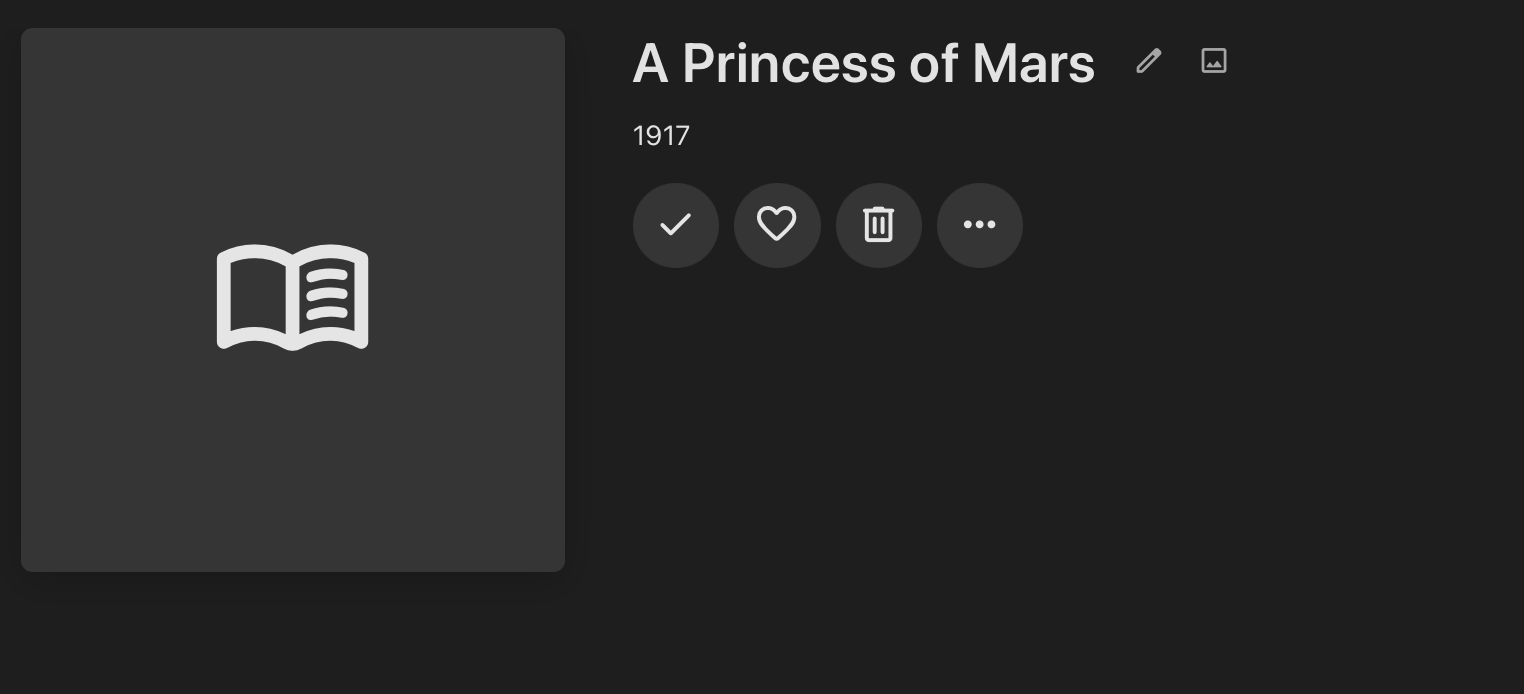This screenshot has width=1524, height=694.
Task: Click the A Princess of Mars title
Action: (864, 63)
